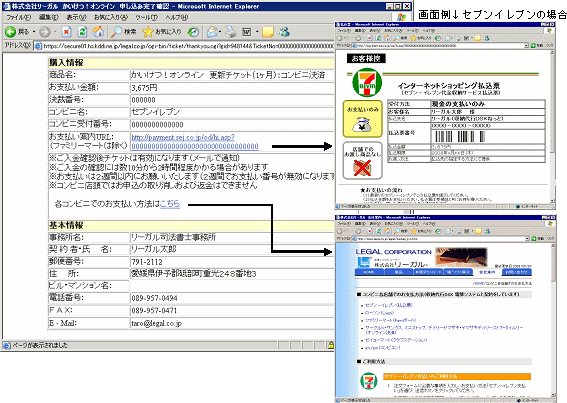Click the History/Media globe icon in main toolbar

coord(193,32)
